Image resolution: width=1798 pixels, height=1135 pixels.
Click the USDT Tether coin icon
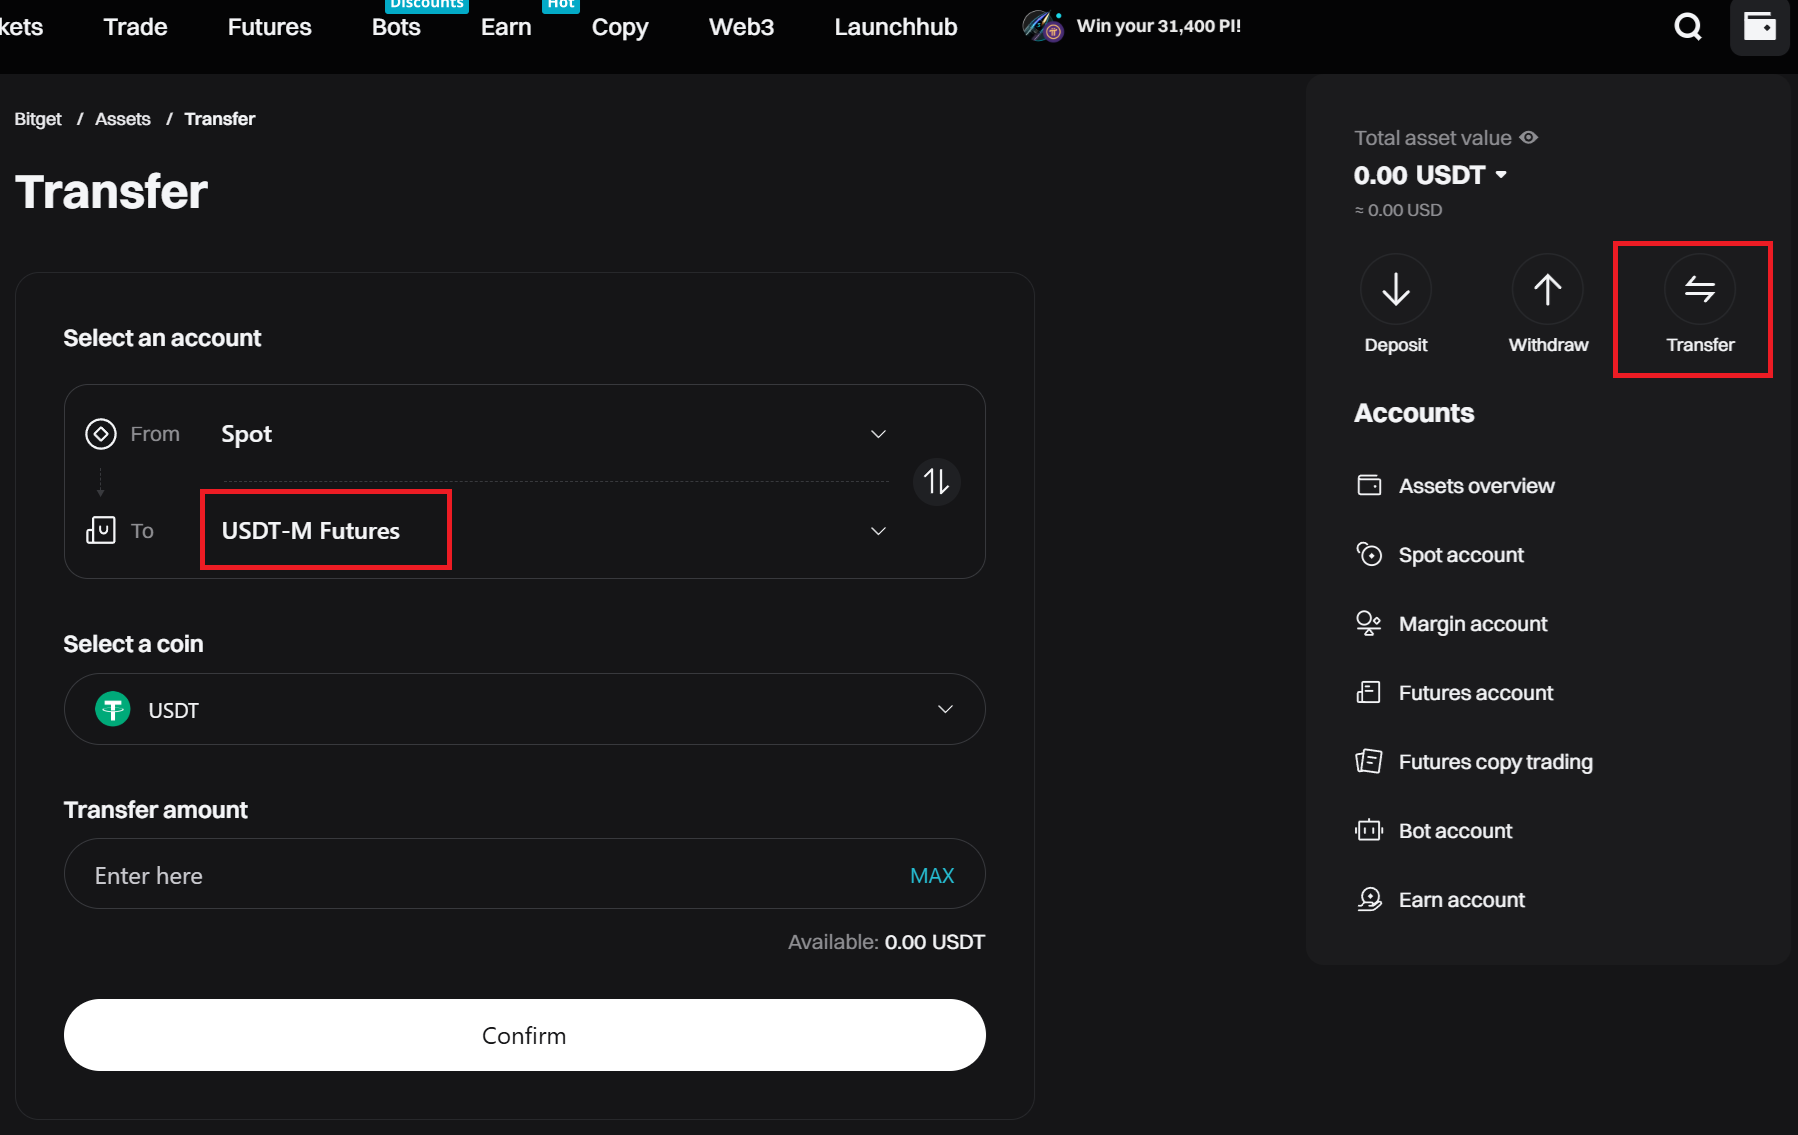(x=113, y=710)
